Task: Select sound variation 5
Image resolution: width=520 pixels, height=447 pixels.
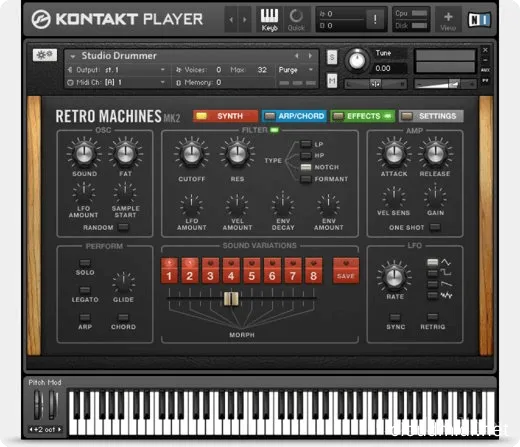Action: (x=252, y=271)
